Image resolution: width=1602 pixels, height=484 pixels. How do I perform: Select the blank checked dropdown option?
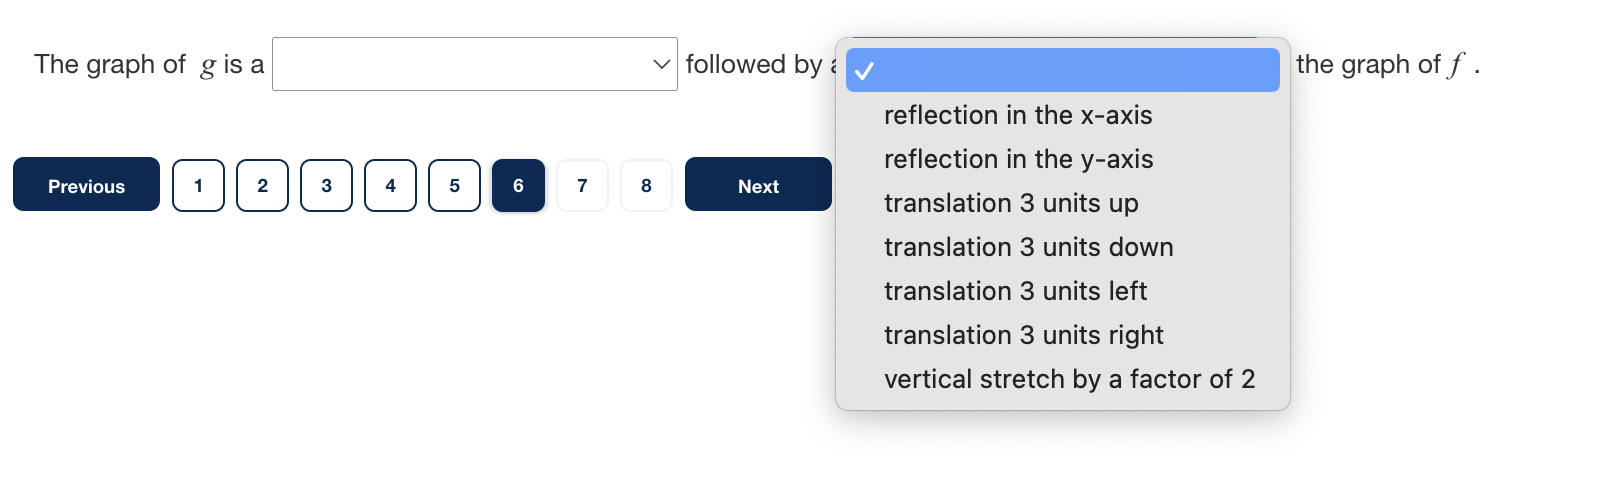tap(1062, 71)
